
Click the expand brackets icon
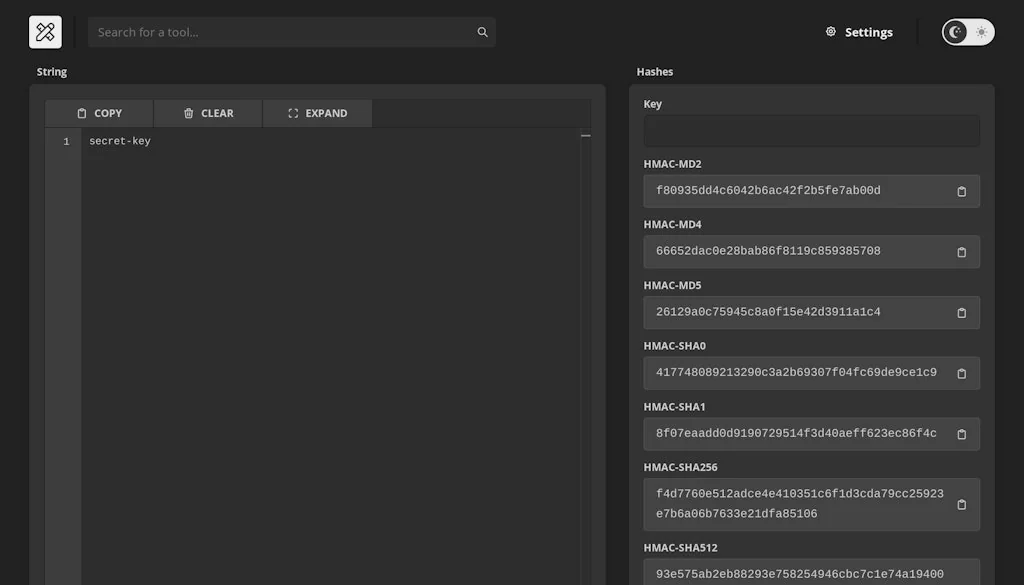point(293,113)
